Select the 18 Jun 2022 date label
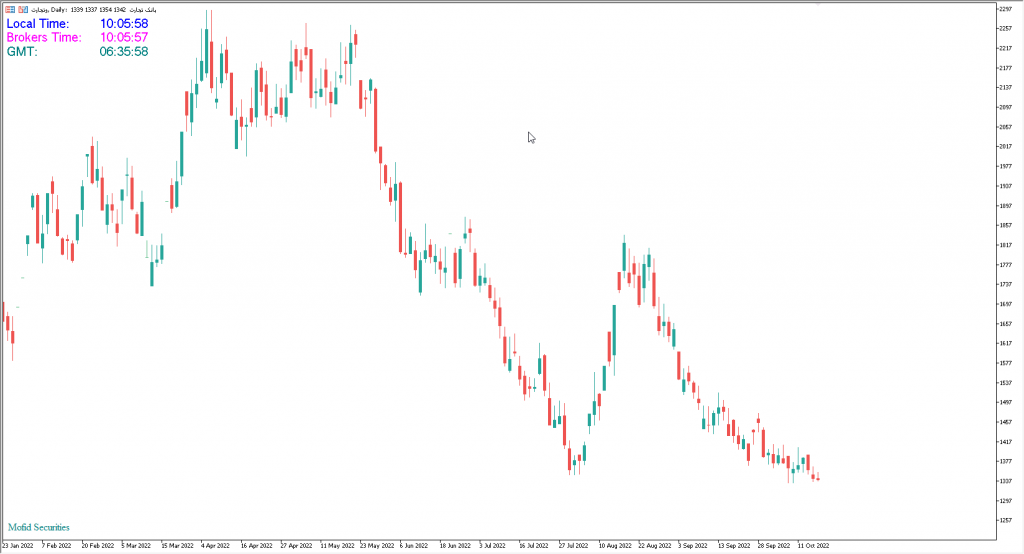 pyautogui.click(x=455, y=546)
